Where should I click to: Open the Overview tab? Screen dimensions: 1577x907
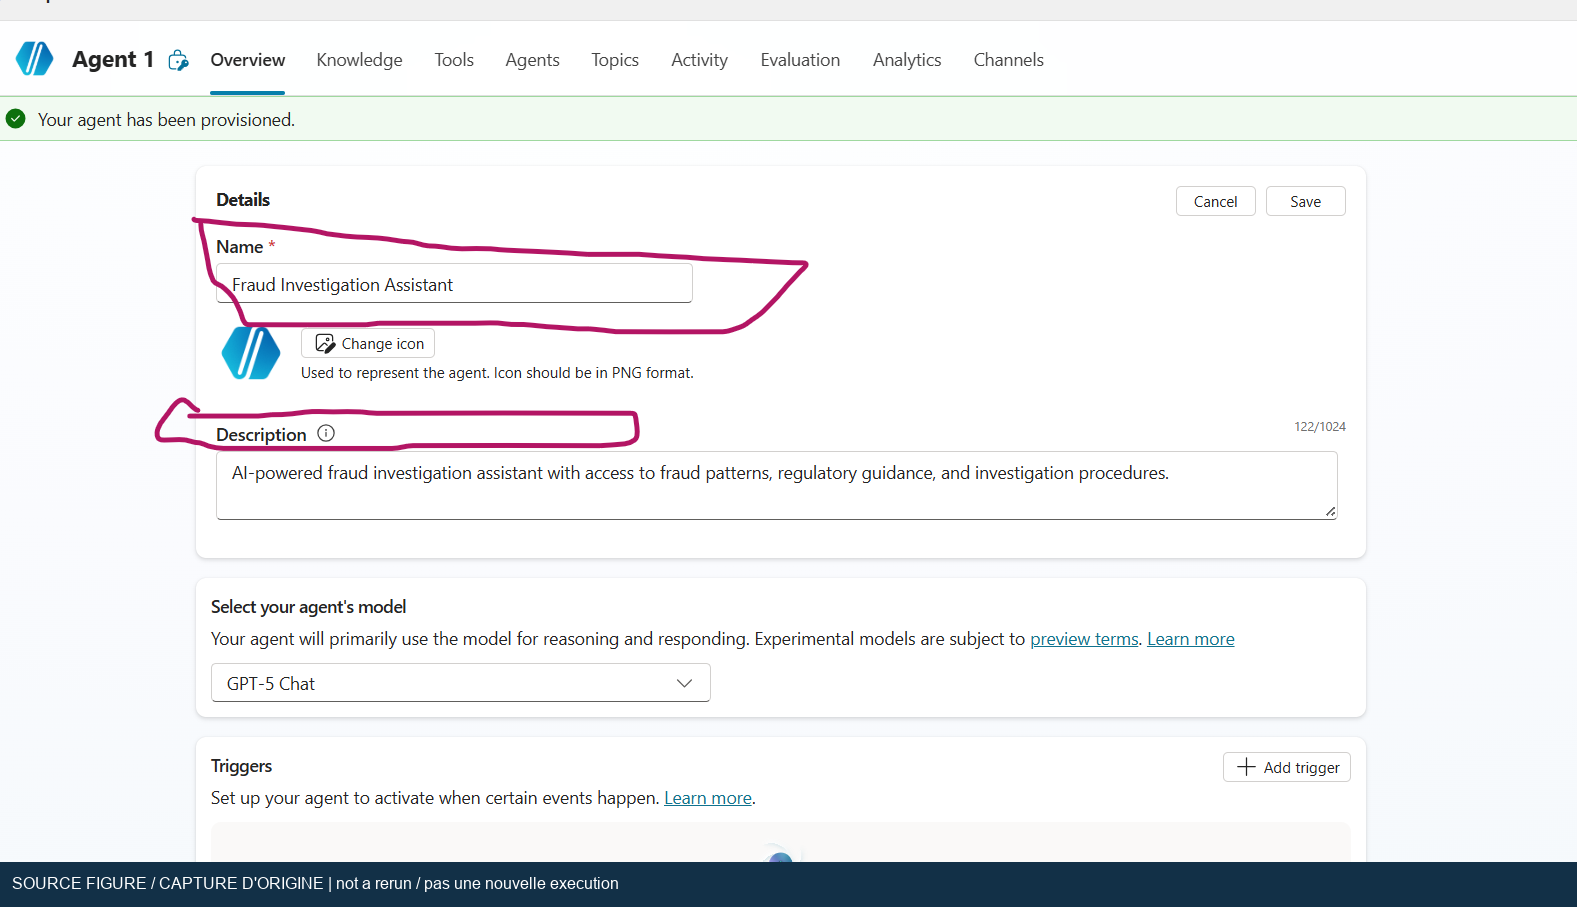pos(248,60)
